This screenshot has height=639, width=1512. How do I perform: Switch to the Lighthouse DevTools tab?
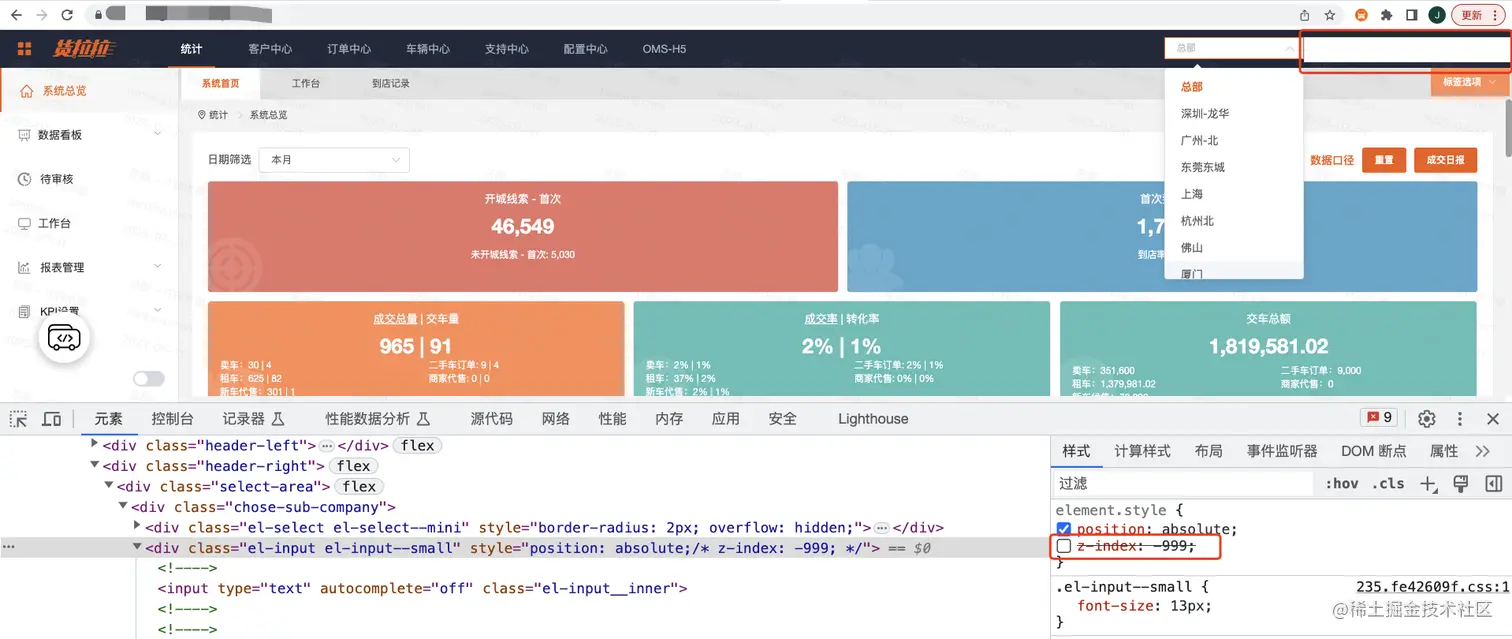(x=873, y=419)
